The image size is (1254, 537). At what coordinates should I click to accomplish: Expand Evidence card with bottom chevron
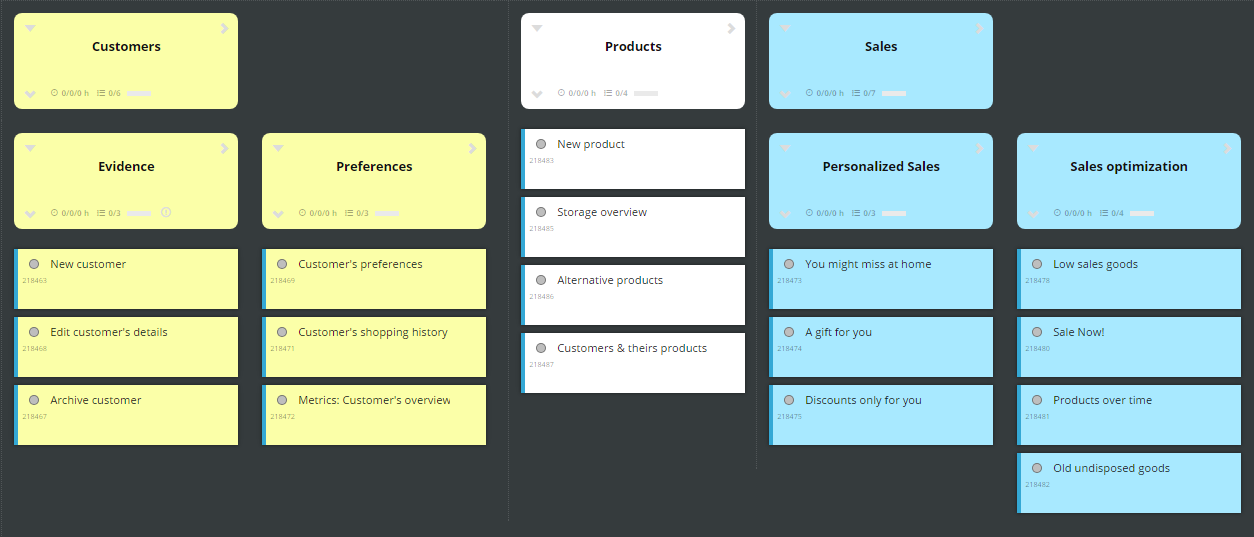tap(30, 214)
